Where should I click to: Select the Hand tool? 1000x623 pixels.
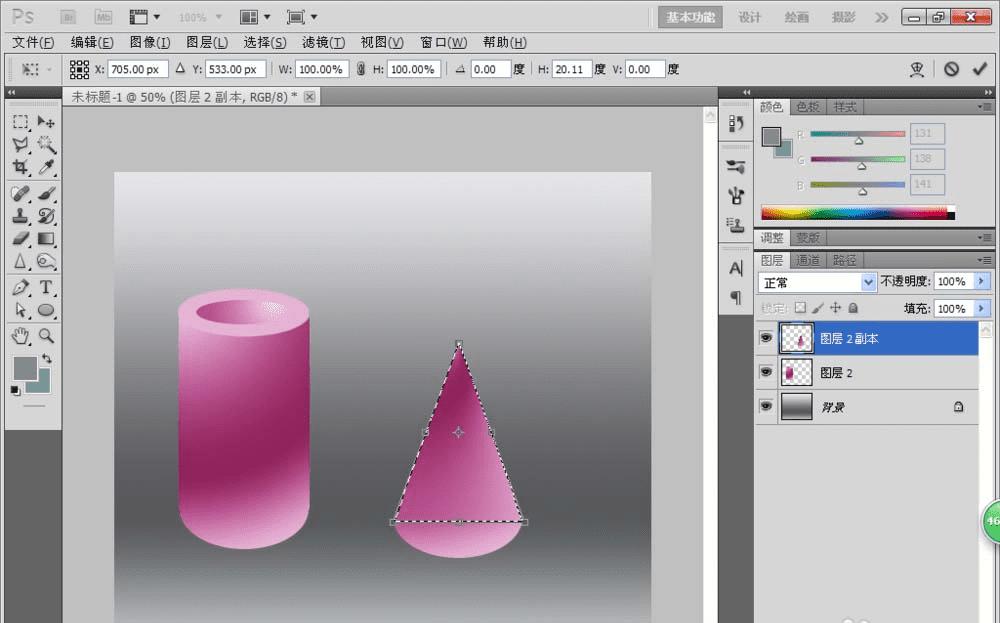pos(20,335)
